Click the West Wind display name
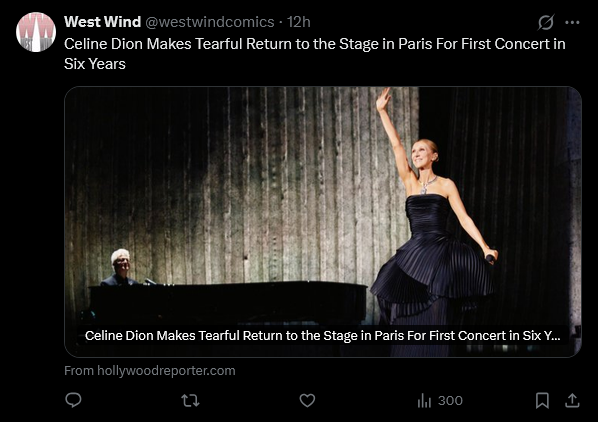 point(103,22)
